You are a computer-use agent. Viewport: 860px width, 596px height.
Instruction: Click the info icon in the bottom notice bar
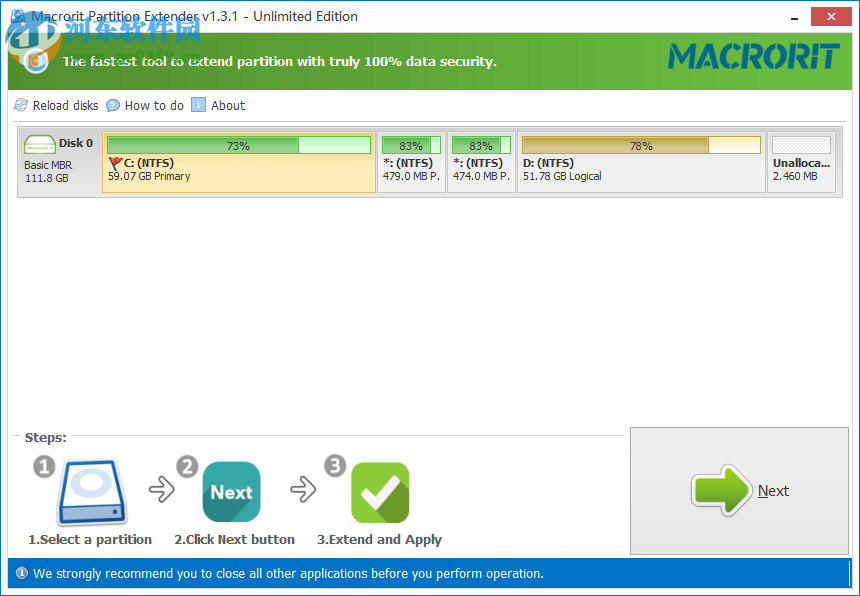(22, 574)
